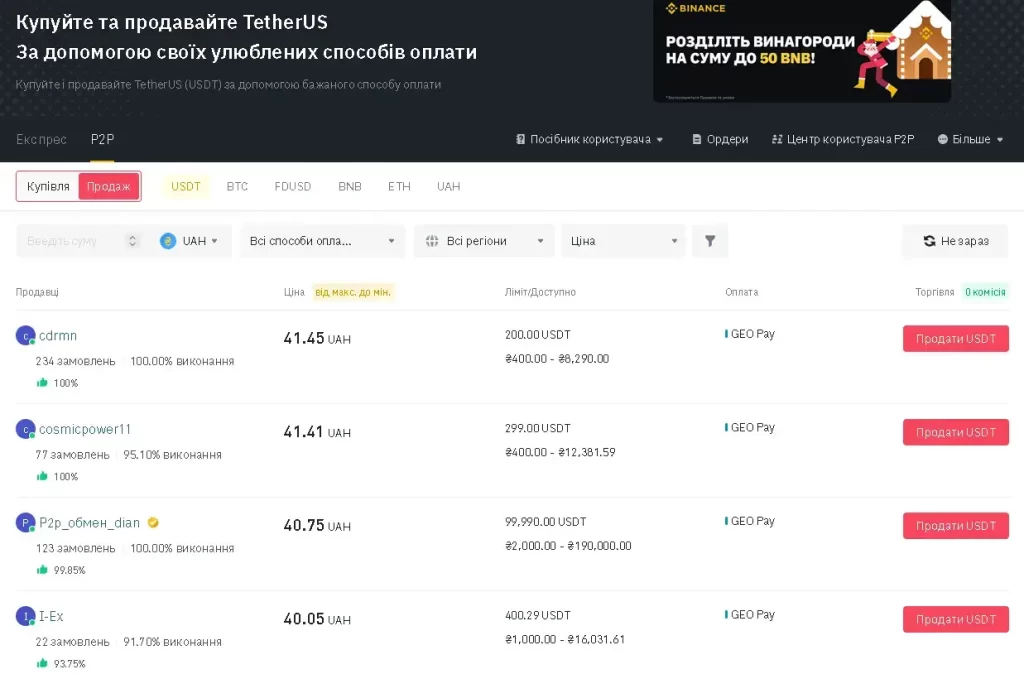
Task: Click Продати USDT for P2p_обмен_dian
Action: point(955,526)
